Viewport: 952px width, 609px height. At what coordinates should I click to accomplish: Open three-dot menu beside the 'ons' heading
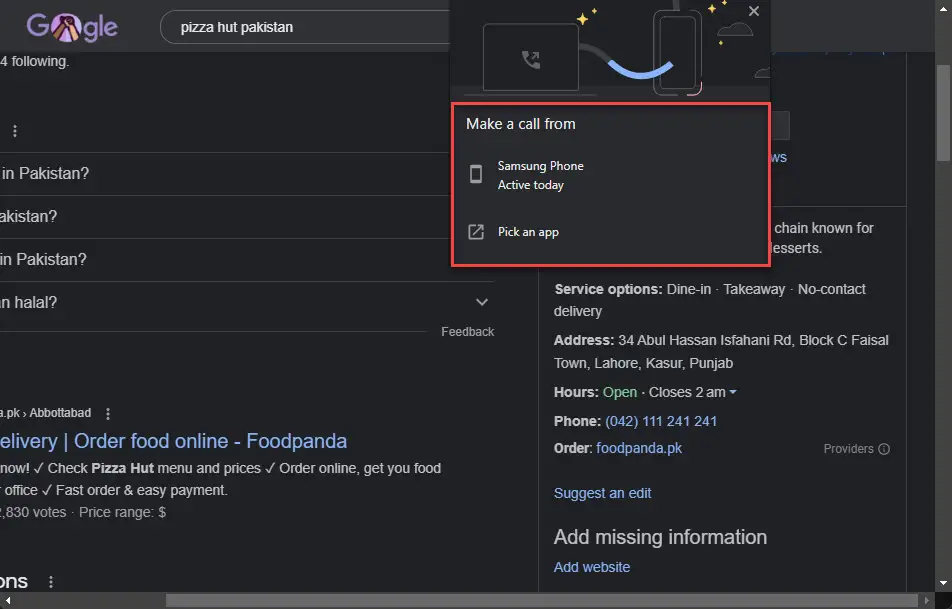[x=51, y=582]
